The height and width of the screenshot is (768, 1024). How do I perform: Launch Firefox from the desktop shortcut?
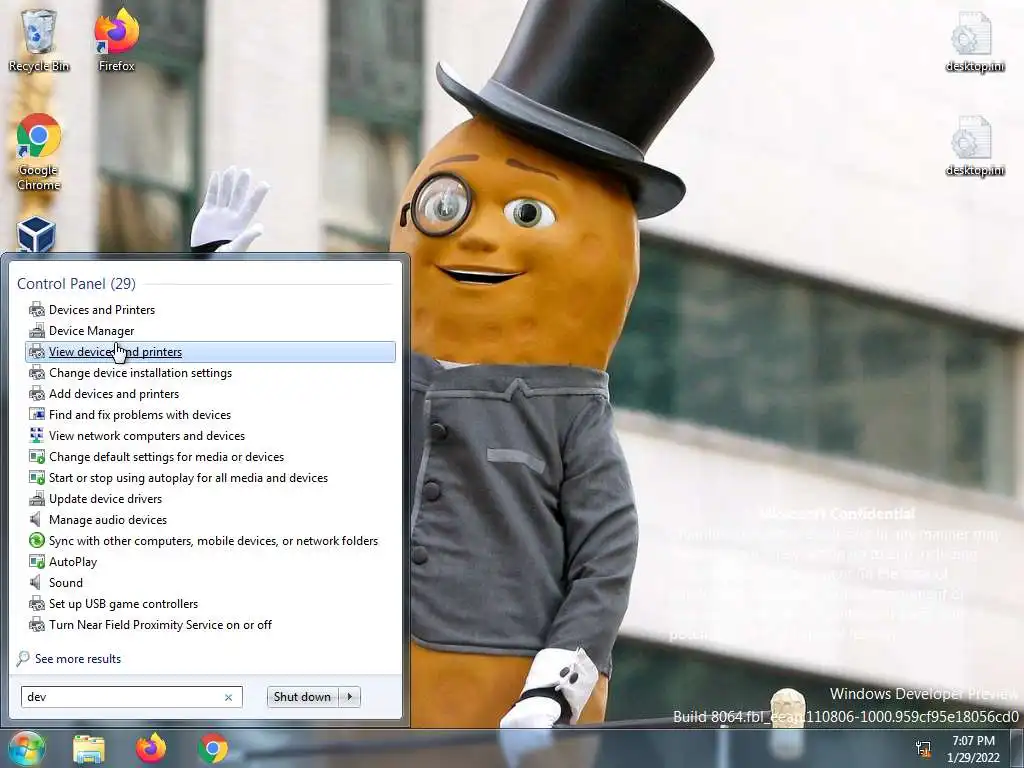click(x=116, y=39)
